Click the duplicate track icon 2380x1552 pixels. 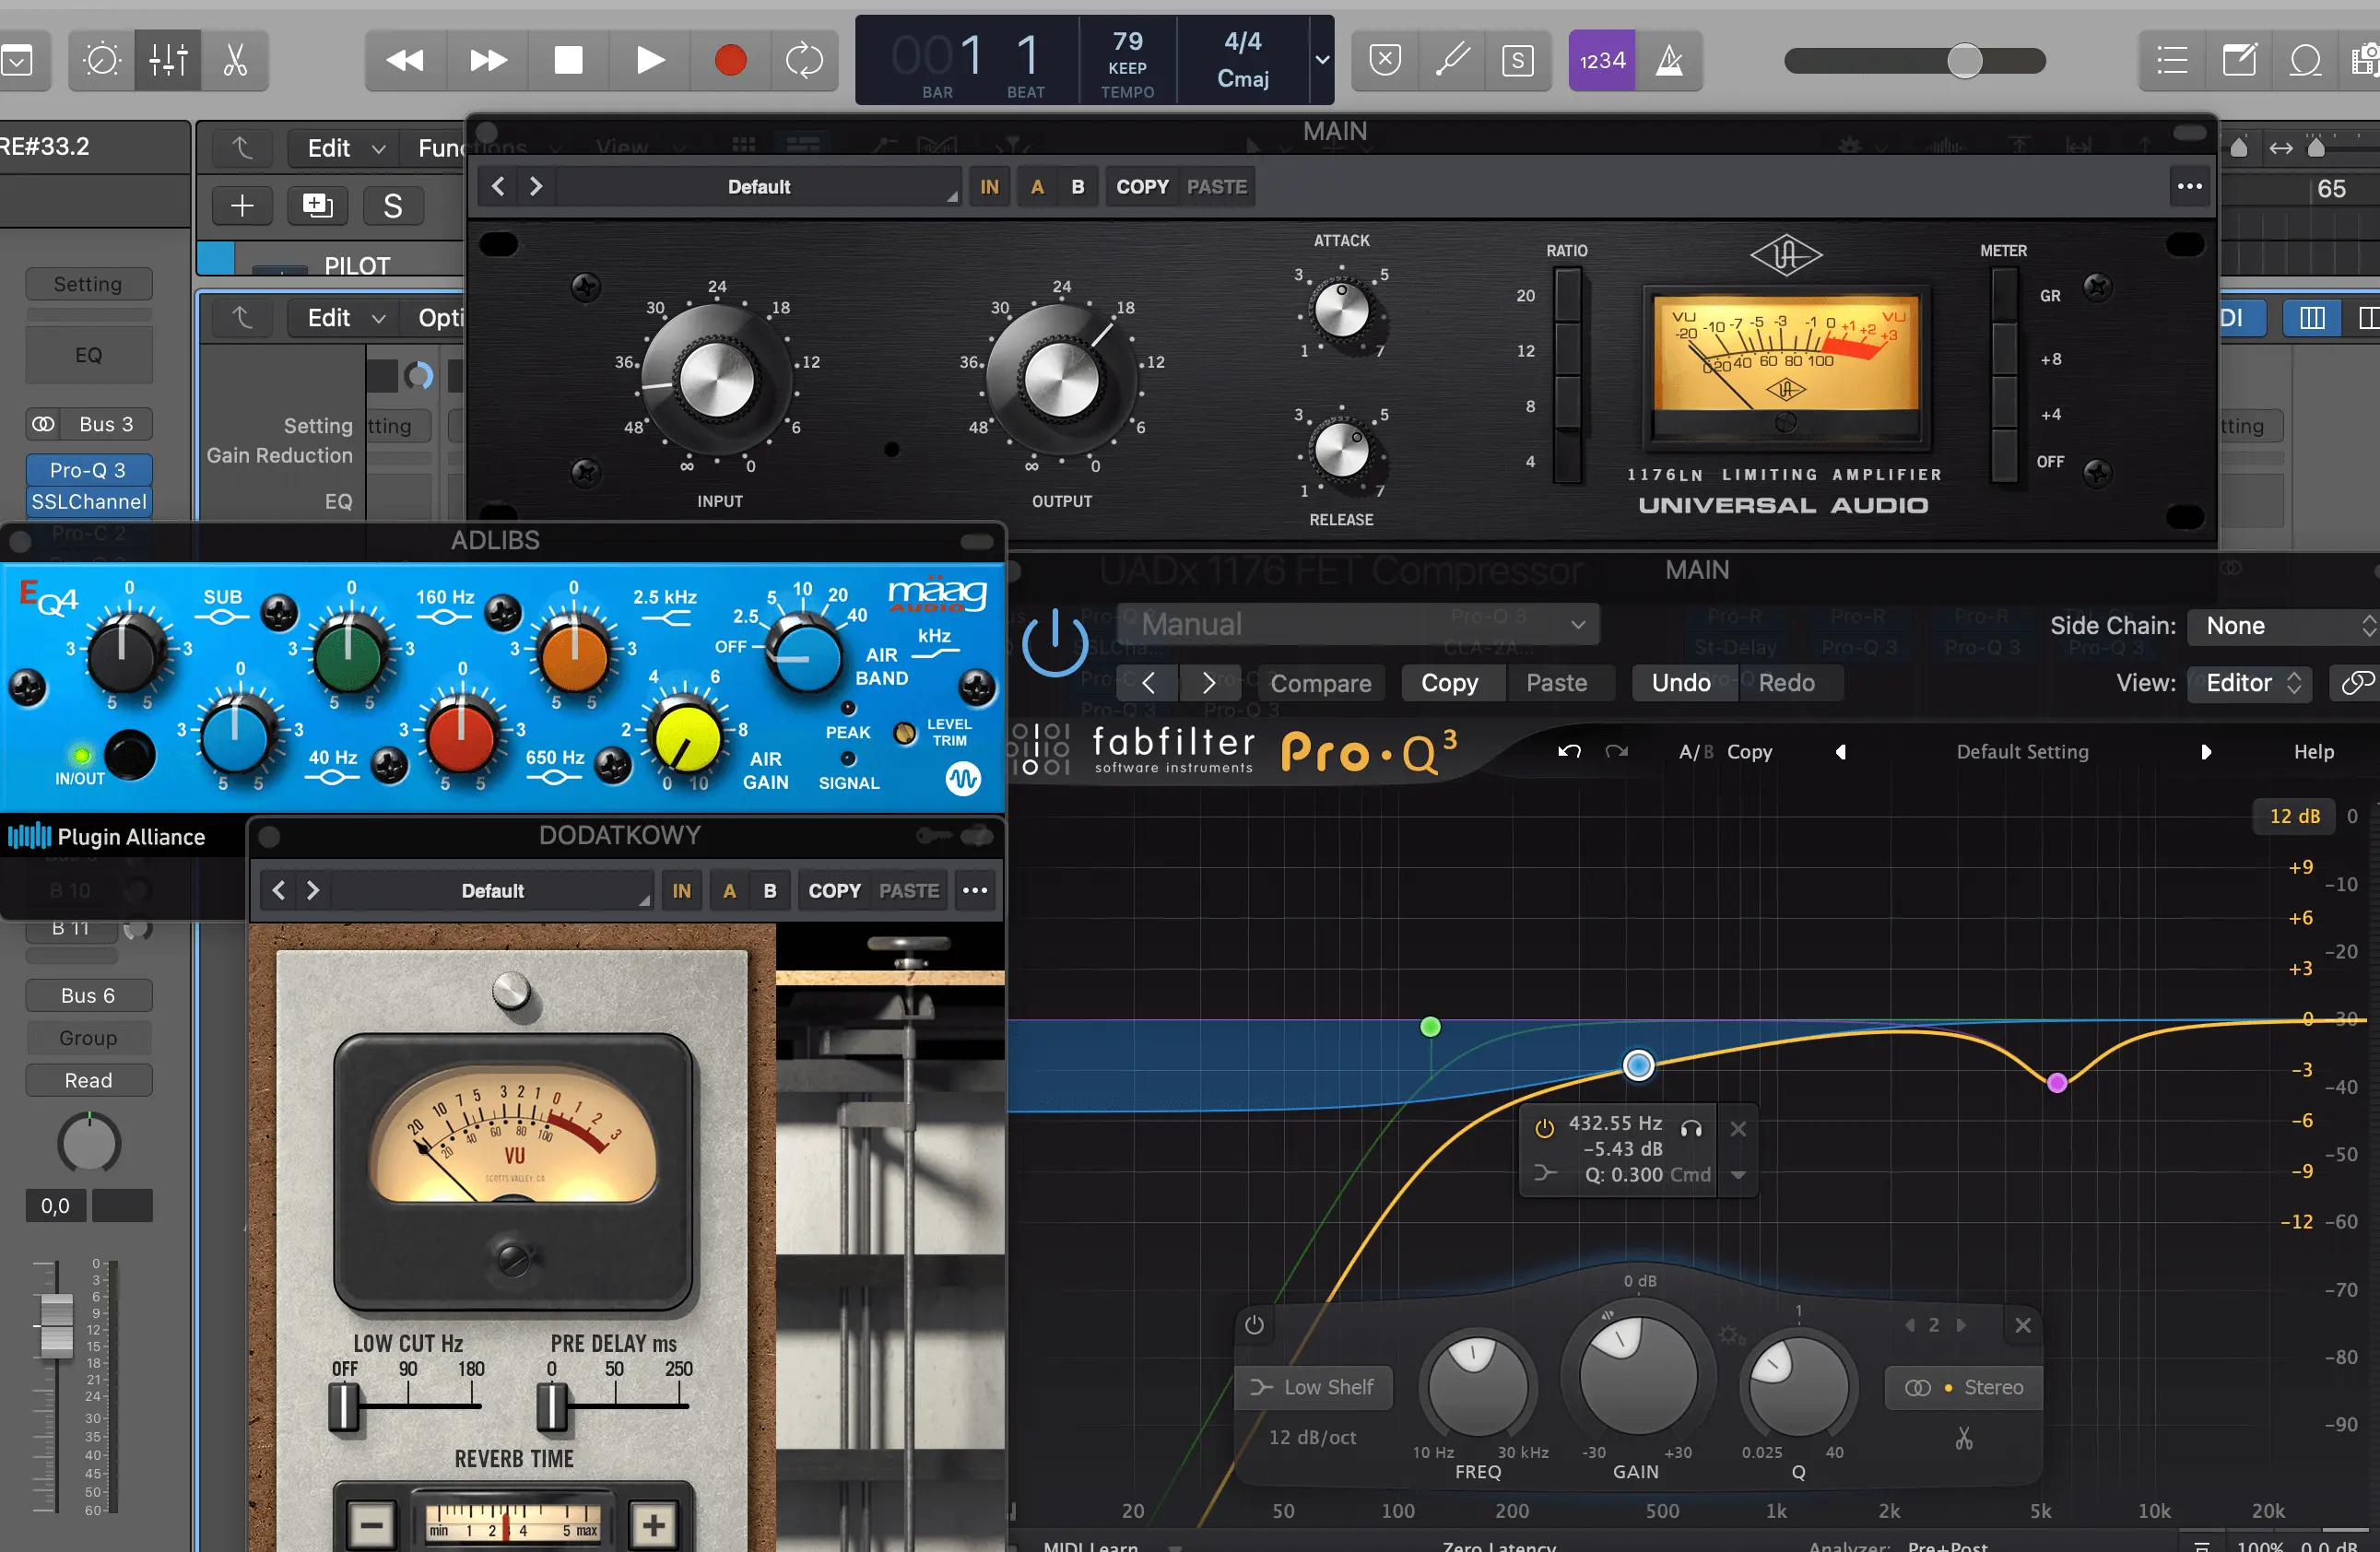click(x=317, y=206)
